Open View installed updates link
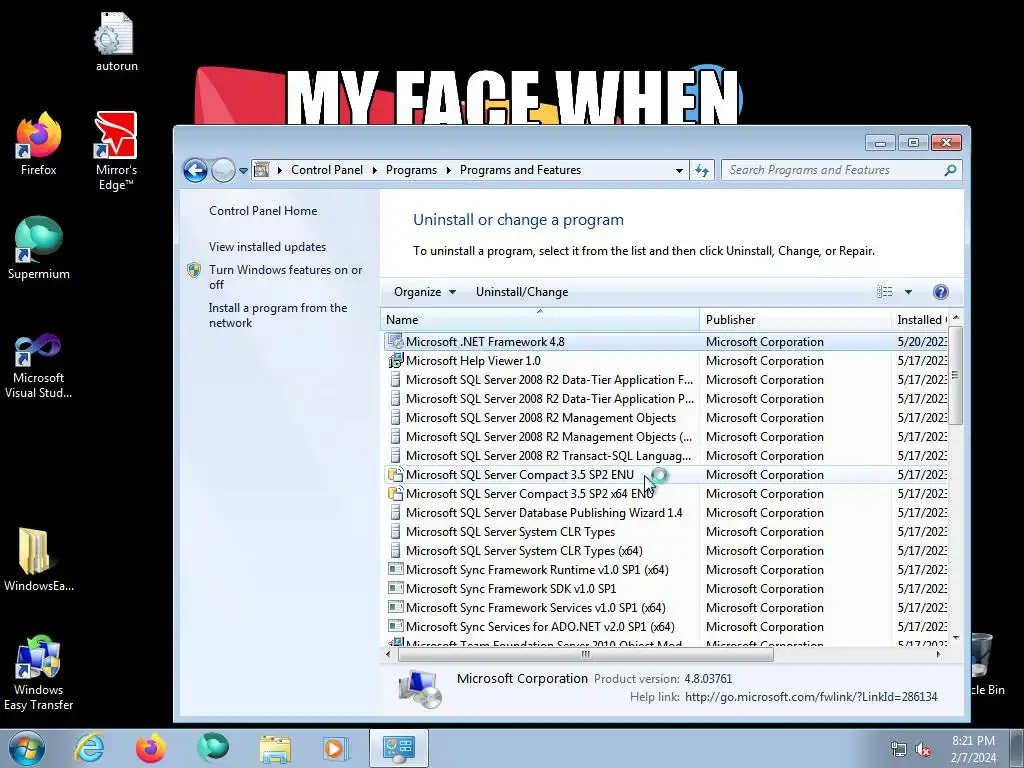 pyautogui.click(x=267, y=247)
